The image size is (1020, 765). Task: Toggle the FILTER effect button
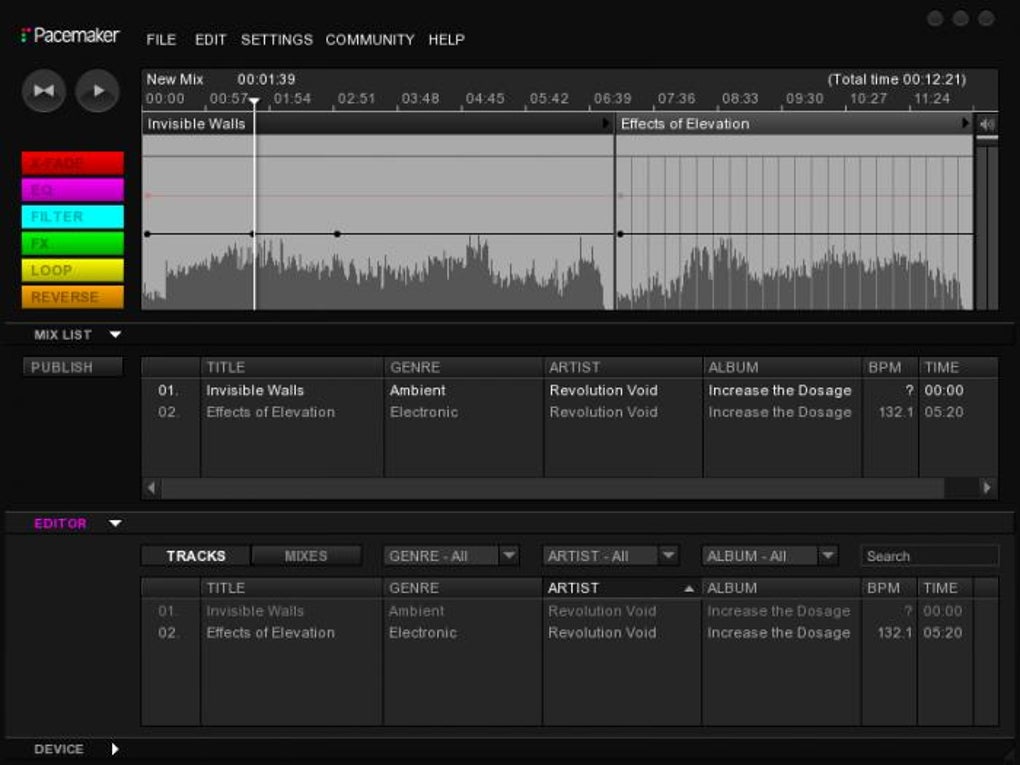pos(72,217)
